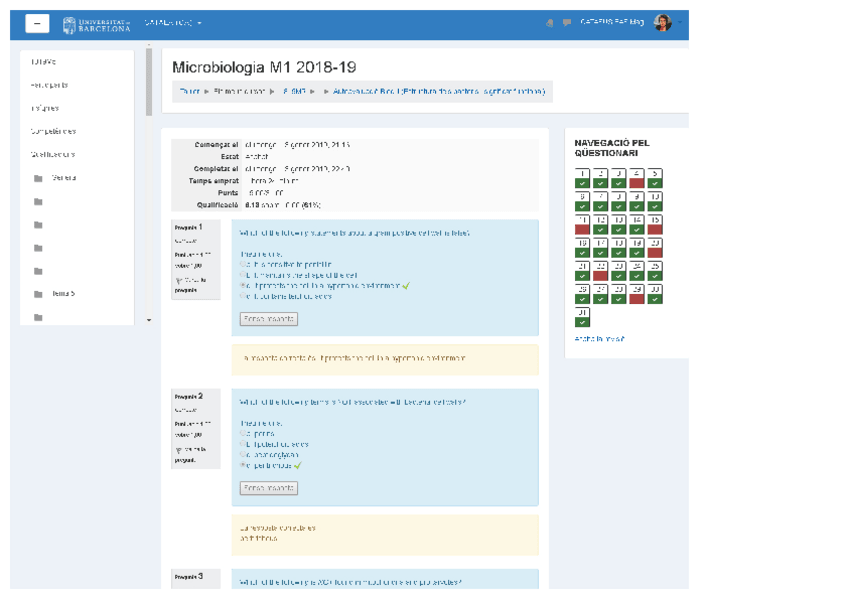Click the hamburger menu button in header
Viewport: 848px width, 599px height.
[37, 24]
